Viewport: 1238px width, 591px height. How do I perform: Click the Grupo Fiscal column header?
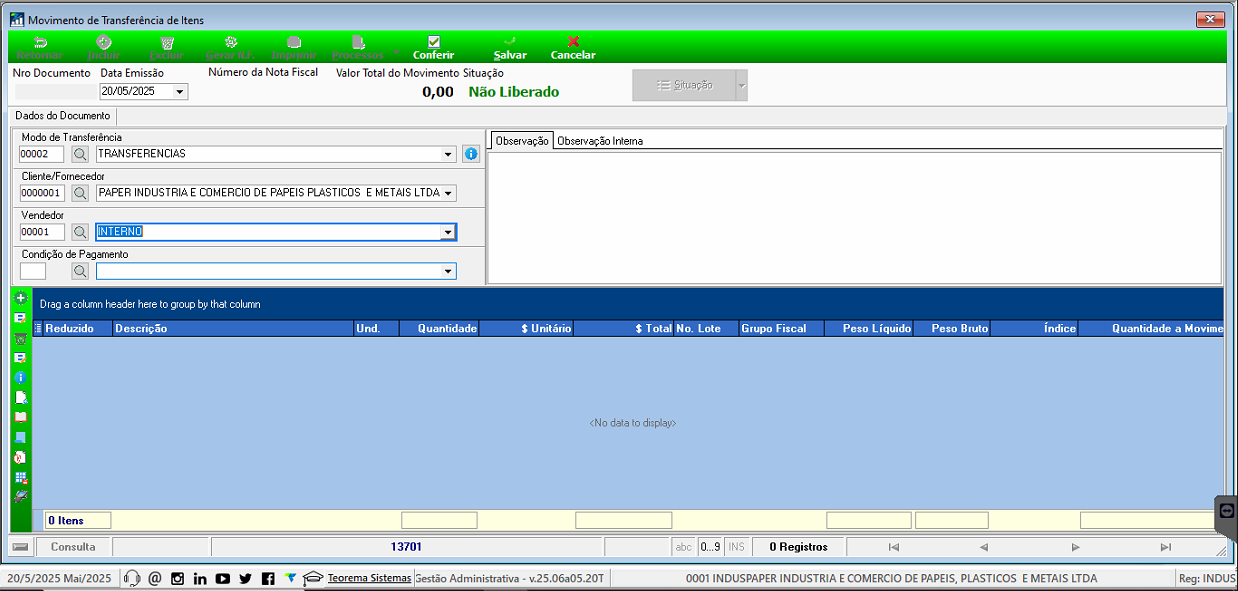[781, 328]
